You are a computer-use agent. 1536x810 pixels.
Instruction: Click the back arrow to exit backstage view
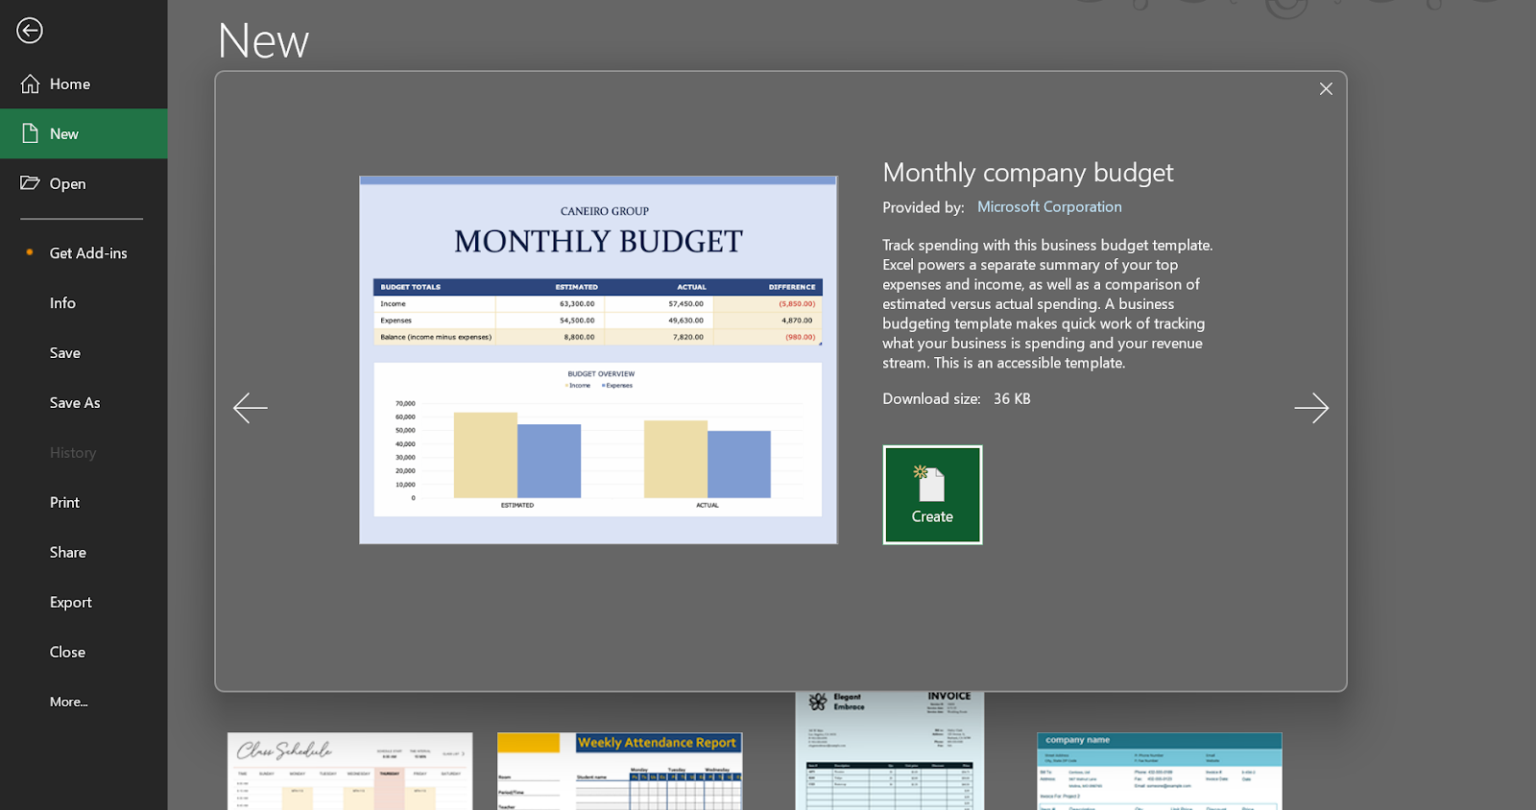point(29,30)
